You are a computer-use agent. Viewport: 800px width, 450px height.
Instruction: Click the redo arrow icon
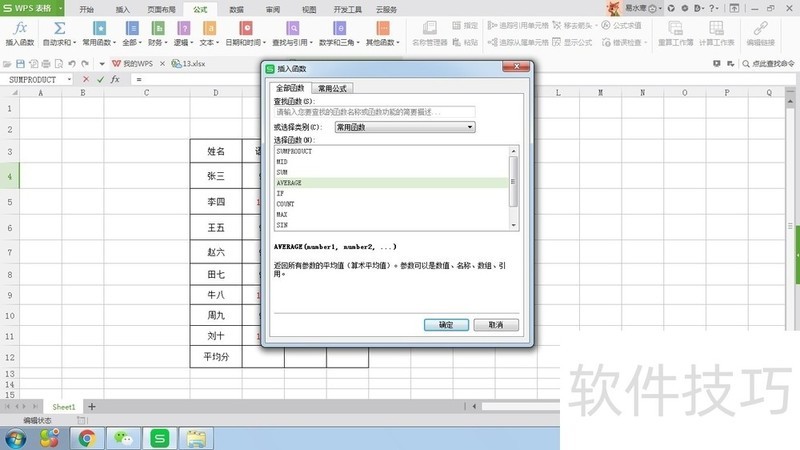click(85, 64)
